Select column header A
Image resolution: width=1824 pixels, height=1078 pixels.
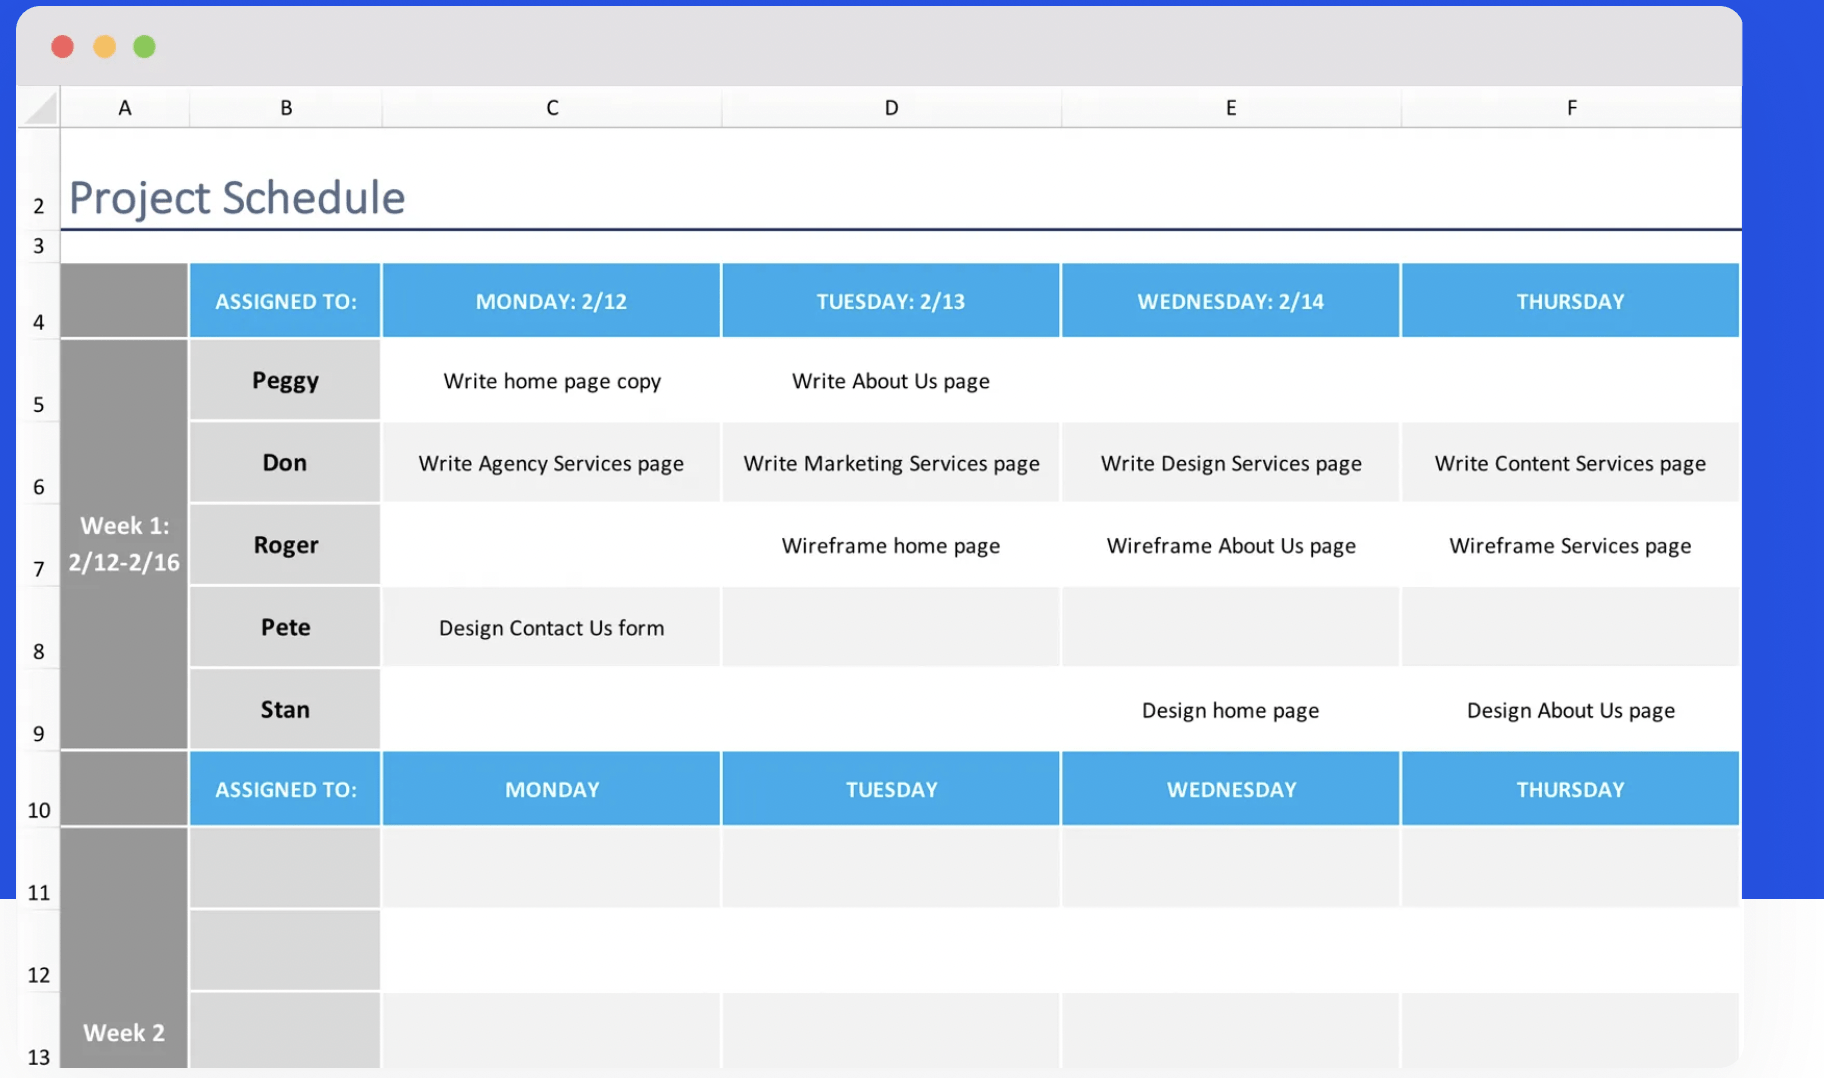tap(124, 107)
